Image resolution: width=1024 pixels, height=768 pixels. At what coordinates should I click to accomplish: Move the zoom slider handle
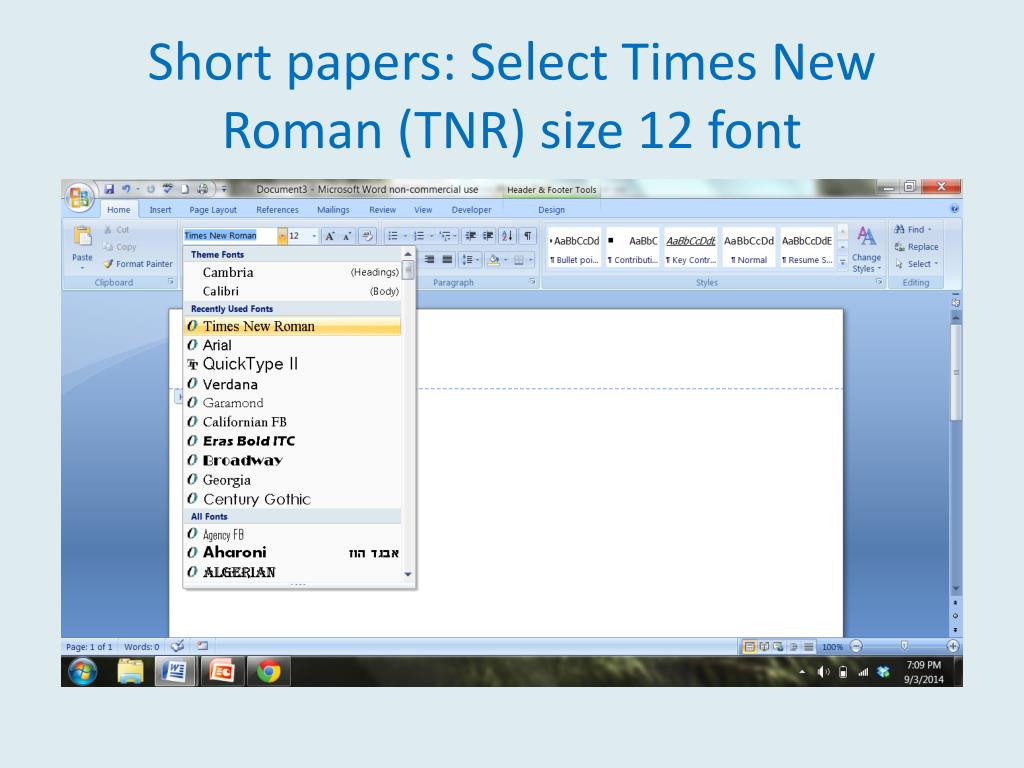[904, 646]
